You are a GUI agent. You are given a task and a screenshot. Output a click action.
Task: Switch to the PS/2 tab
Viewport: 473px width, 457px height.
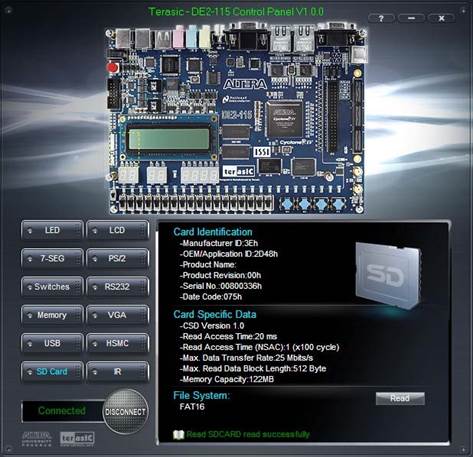click(x=117, y=259)
